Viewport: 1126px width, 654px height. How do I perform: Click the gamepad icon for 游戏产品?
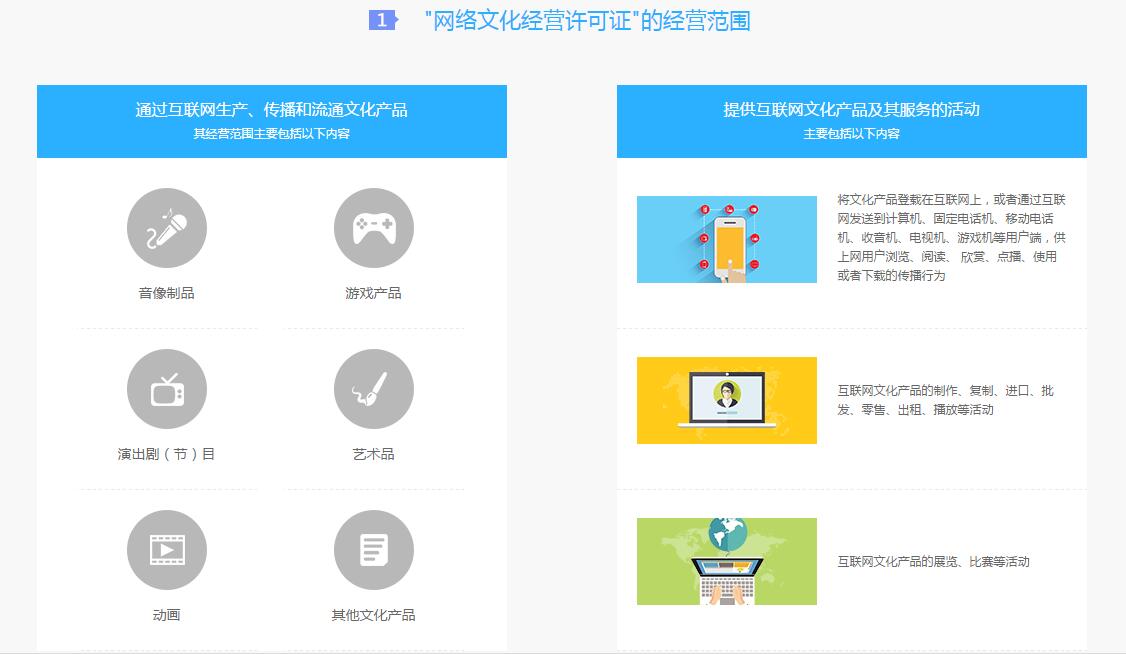click(373, 228)
